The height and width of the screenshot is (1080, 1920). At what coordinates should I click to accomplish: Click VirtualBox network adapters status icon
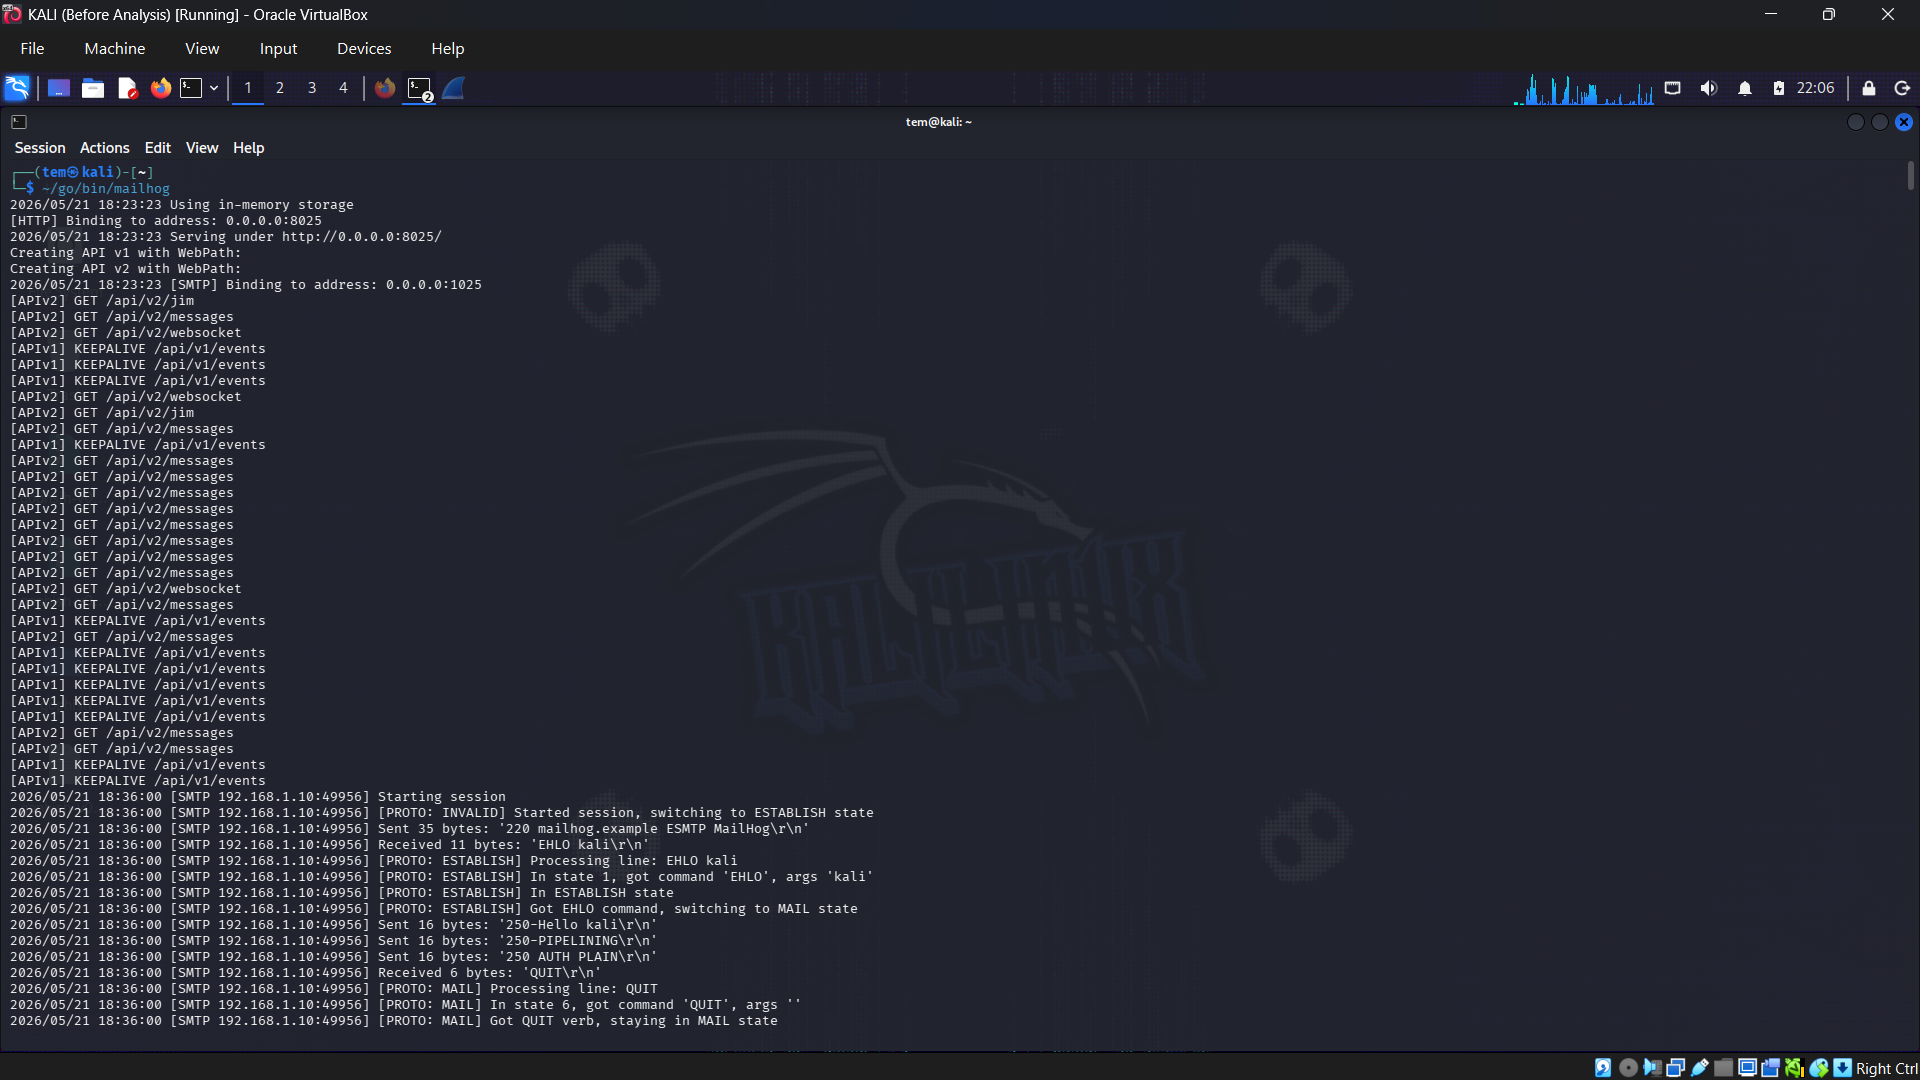click(x=1675, y=1068)
